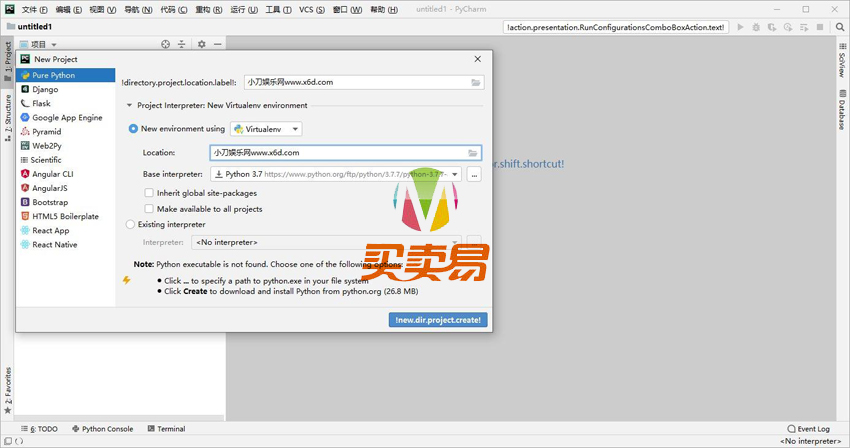Close the New Project dialog

coord(478,59)
